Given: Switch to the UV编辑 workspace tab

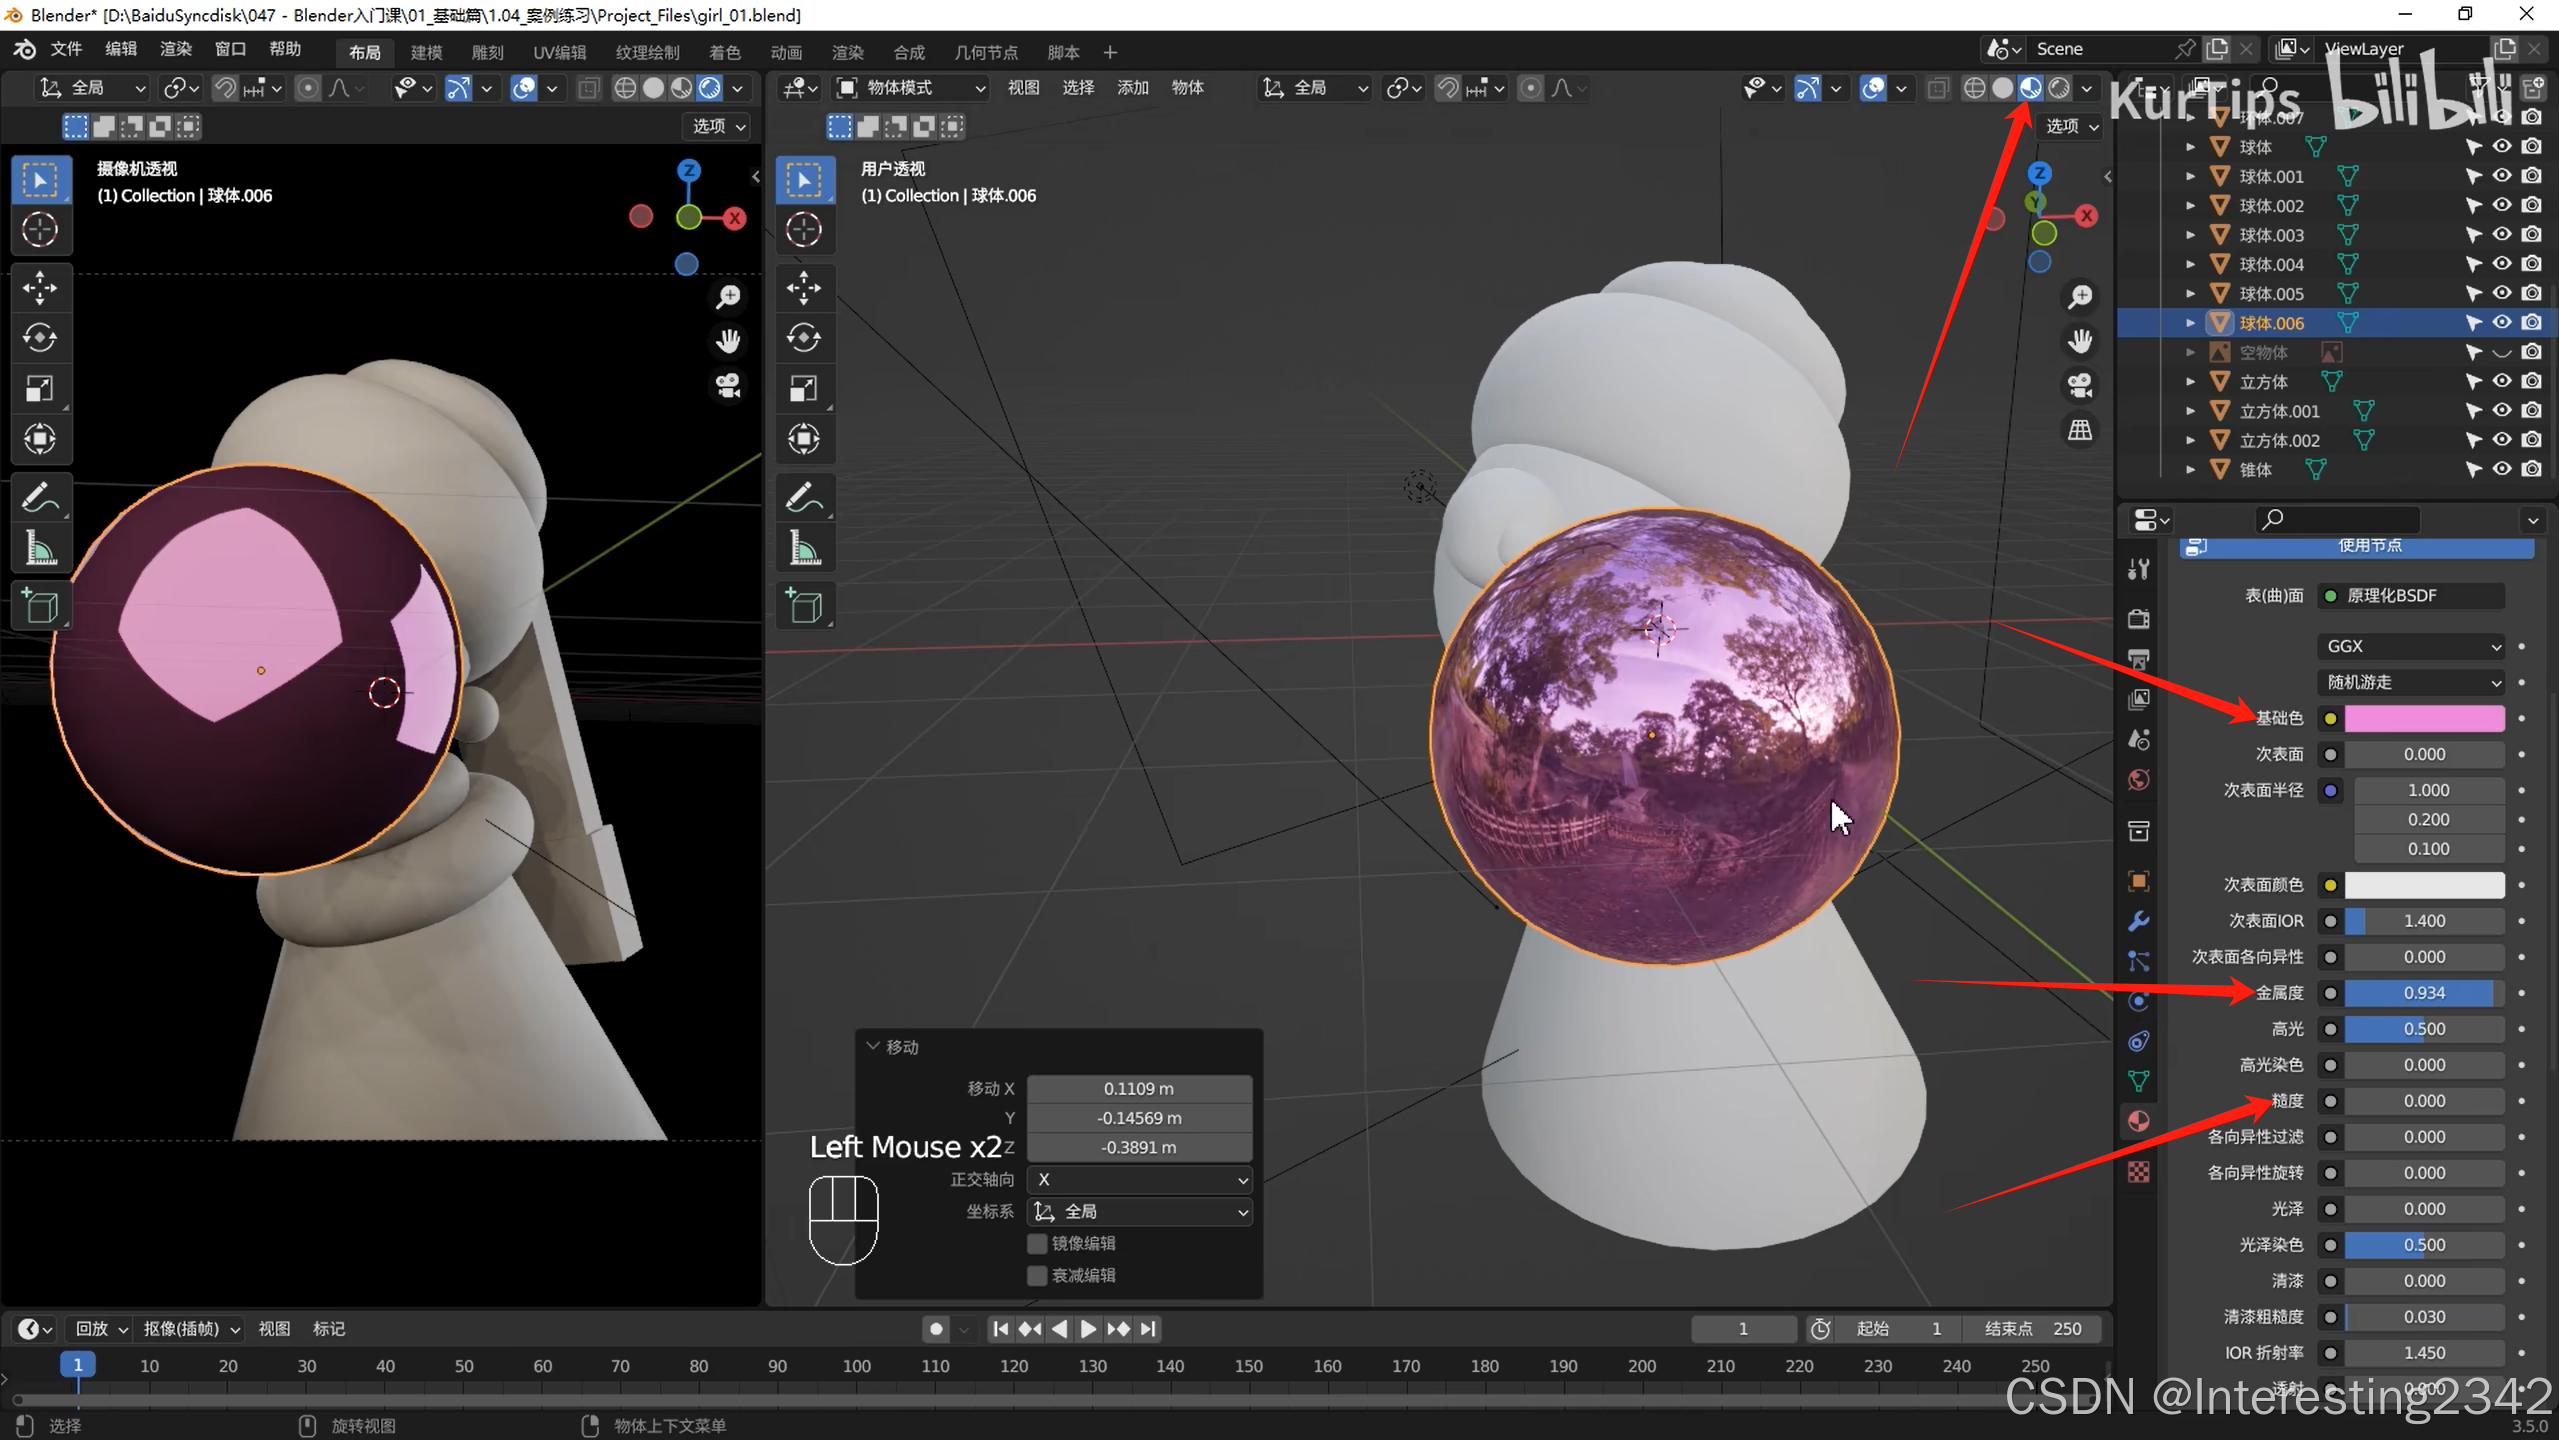Looking at the screenshot, I should point(559,52).
